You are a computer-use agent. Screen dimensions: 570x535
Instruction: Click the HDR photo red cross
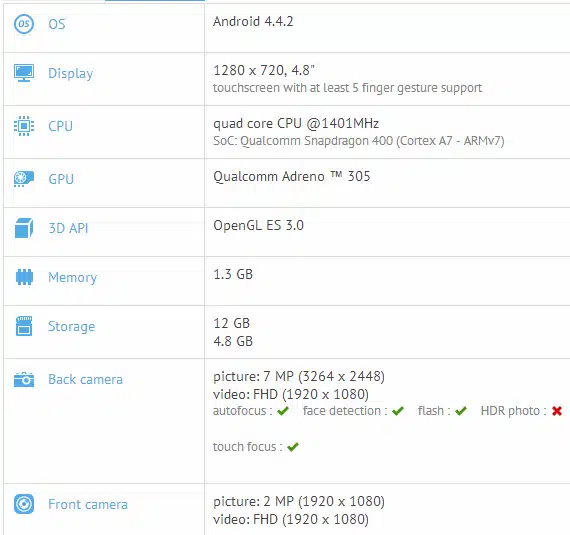[557, 411]
